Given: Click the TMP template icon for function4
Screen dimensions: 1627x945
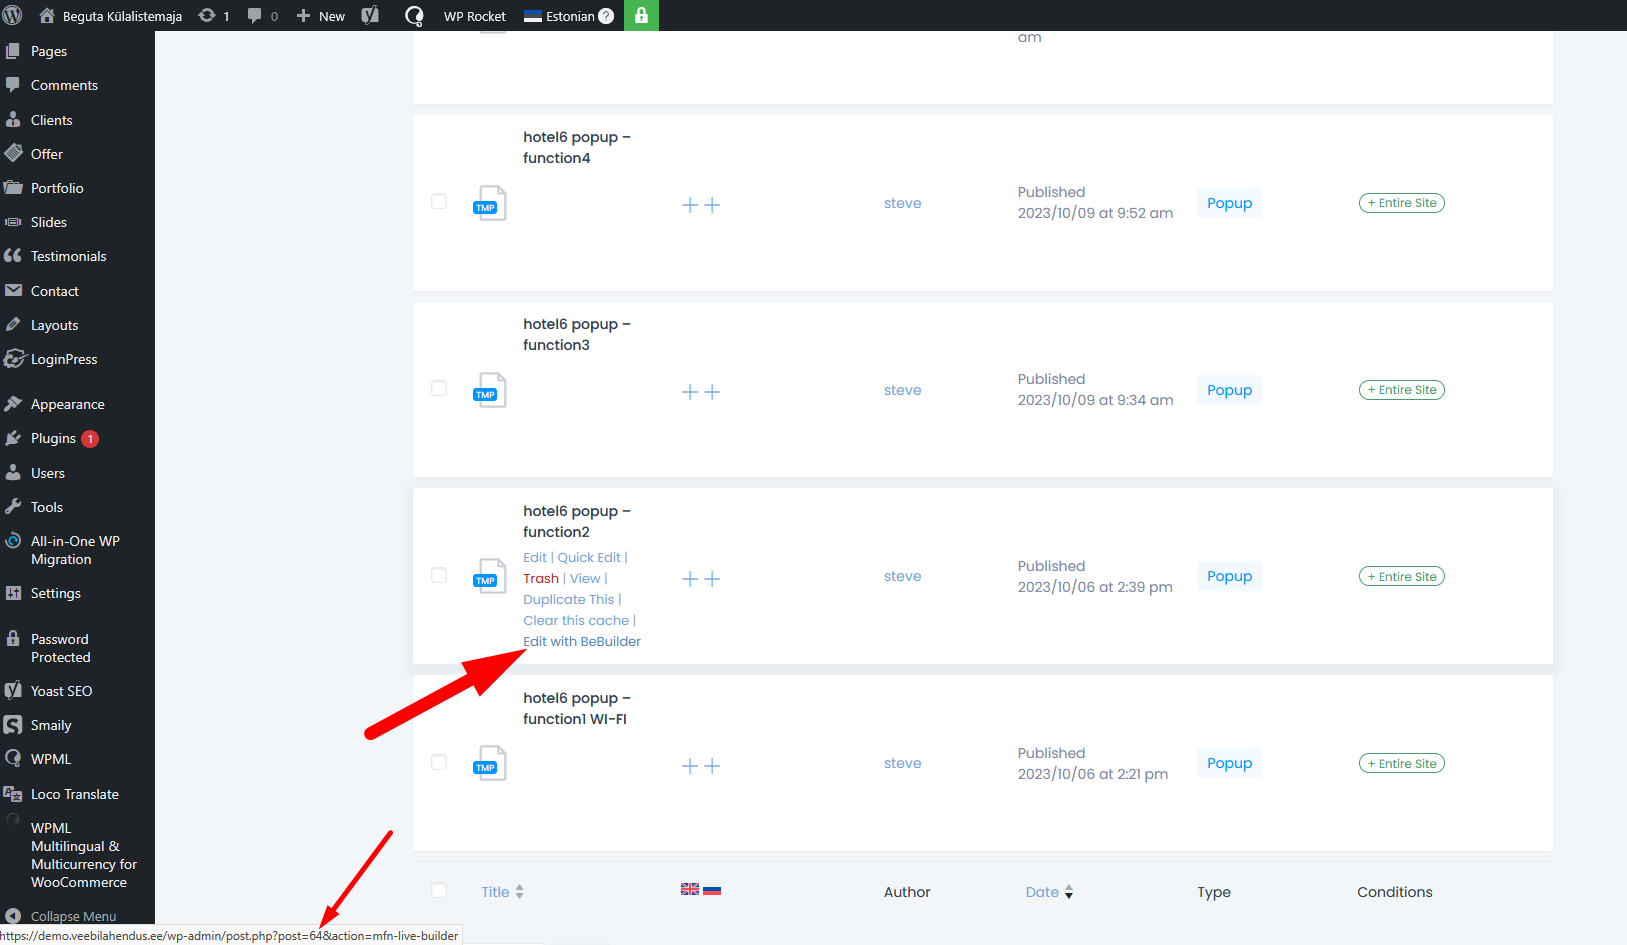Looking at the screenshot, I should 489,203.
